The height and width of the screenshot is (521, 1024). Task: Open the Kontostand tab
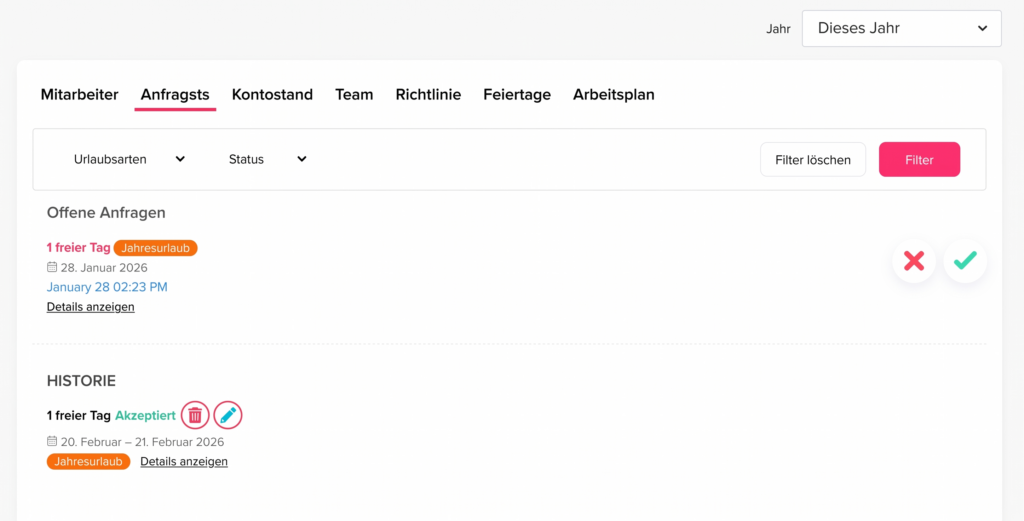tap(272, 95)
